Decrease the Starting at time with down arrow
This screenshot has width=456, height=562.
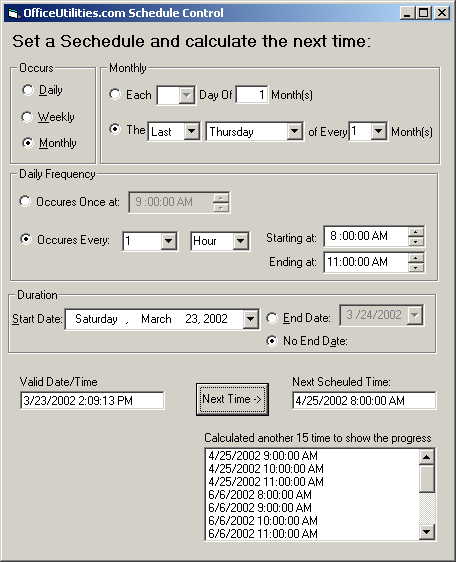click(x=416, y=241)
